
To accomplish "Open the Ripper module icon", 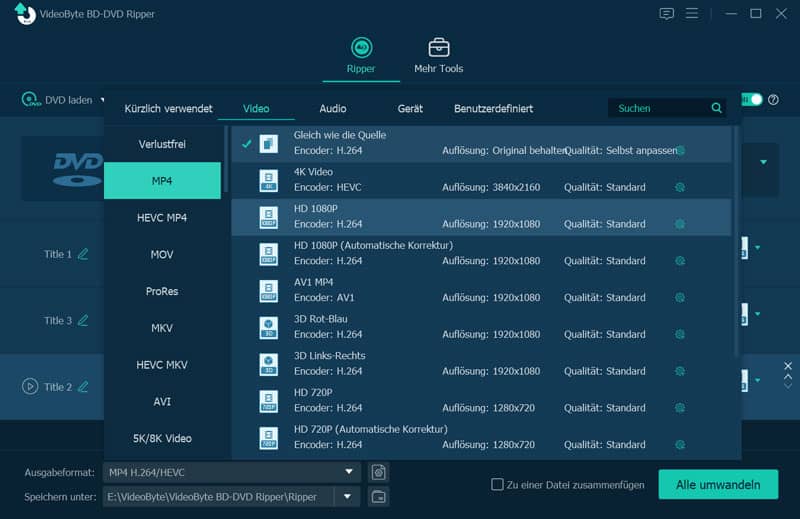I will click(361, 48).
